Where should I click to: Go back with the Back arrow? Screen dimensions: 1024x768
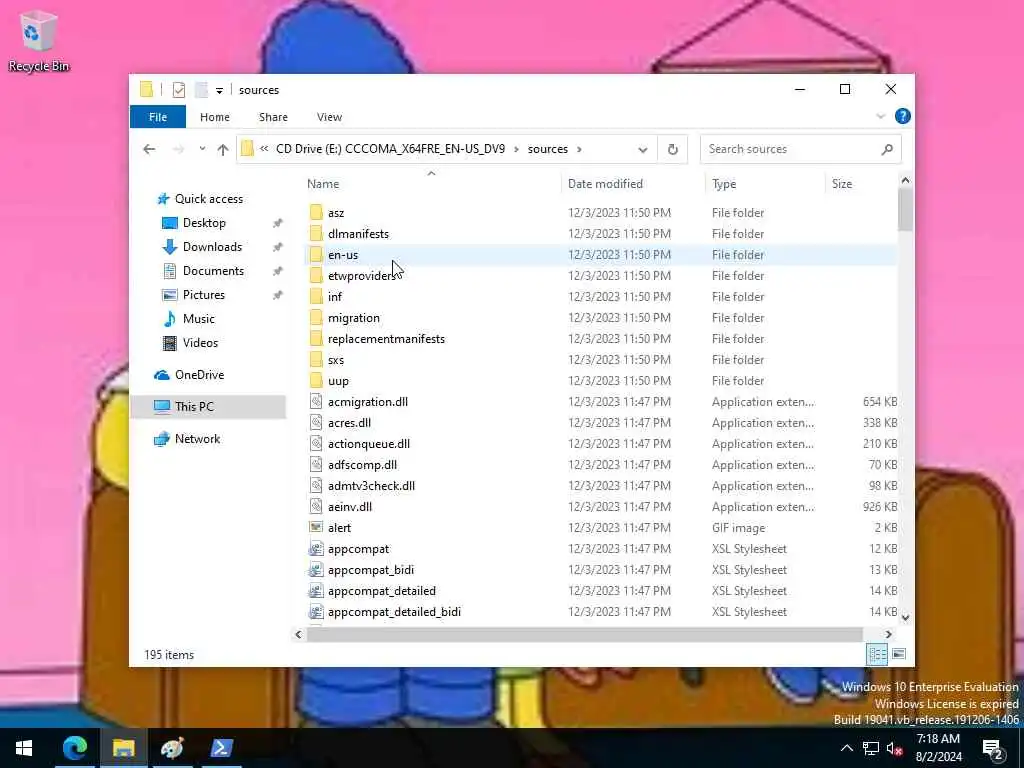click(149, 150)
